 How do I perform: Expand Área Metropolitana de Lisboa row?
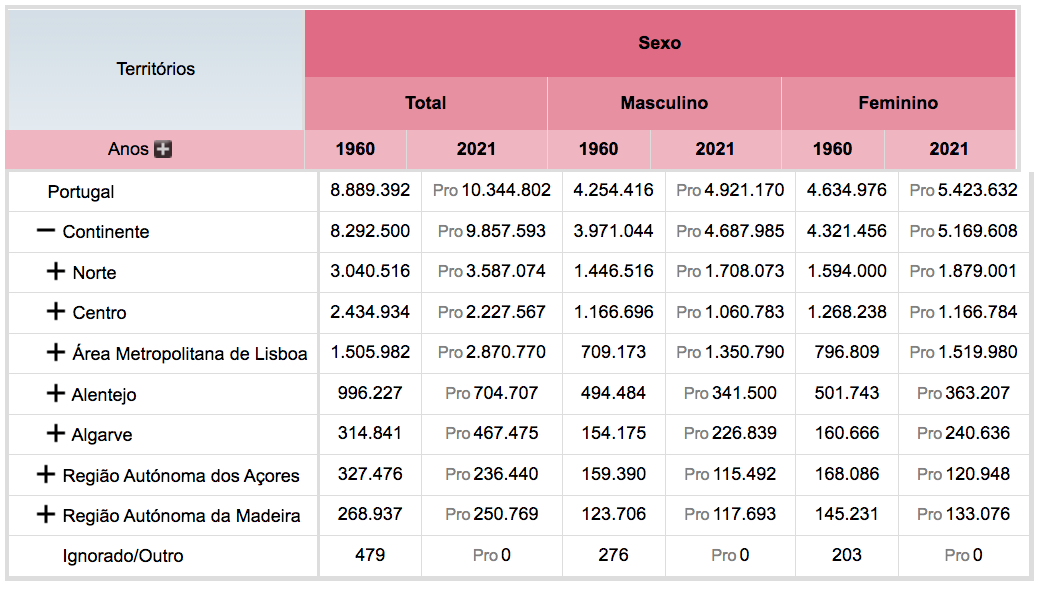pos(55,353)
